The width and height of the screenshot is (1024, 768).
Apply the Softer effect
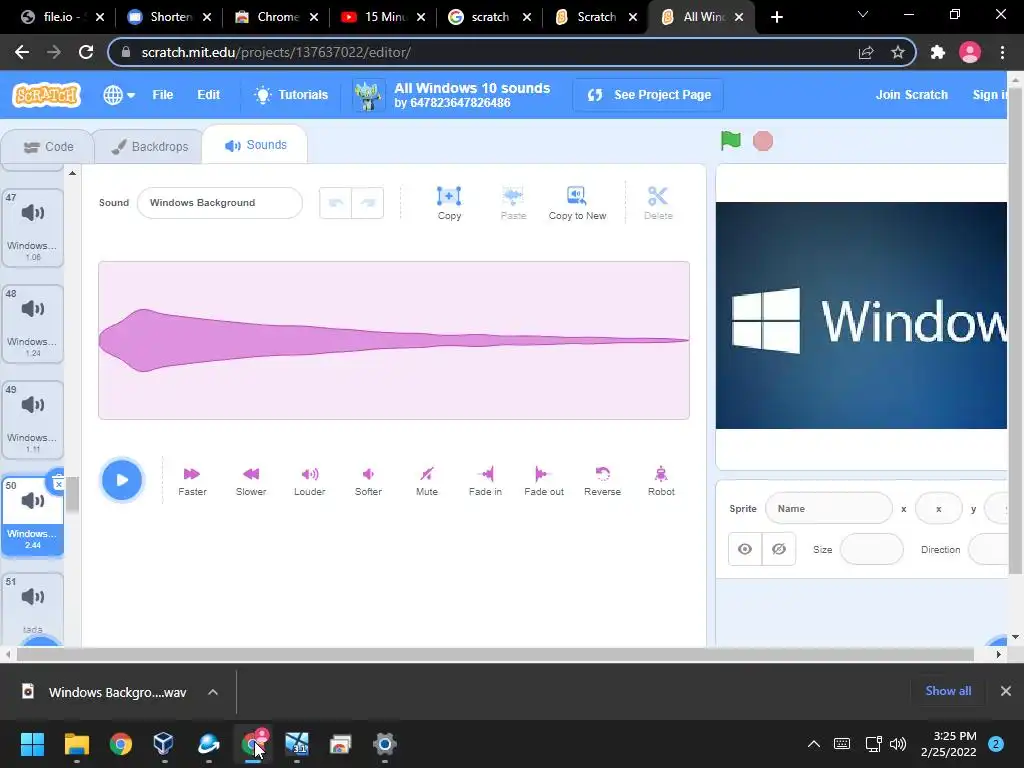(x=368, y=481)
